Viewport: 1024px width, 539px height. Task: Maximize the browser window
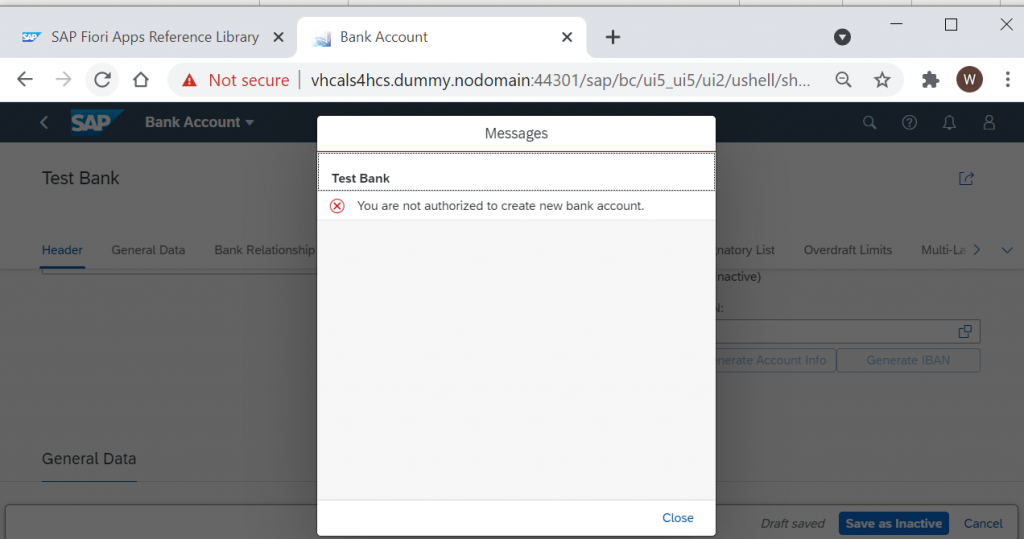(951, 25)
